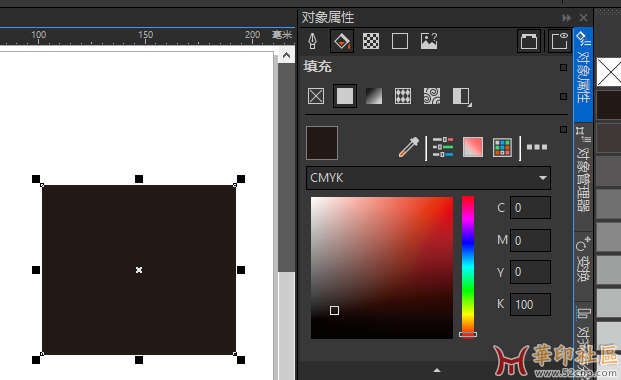
Task: Click the left-middle selection handle
Action: point(36,270)
